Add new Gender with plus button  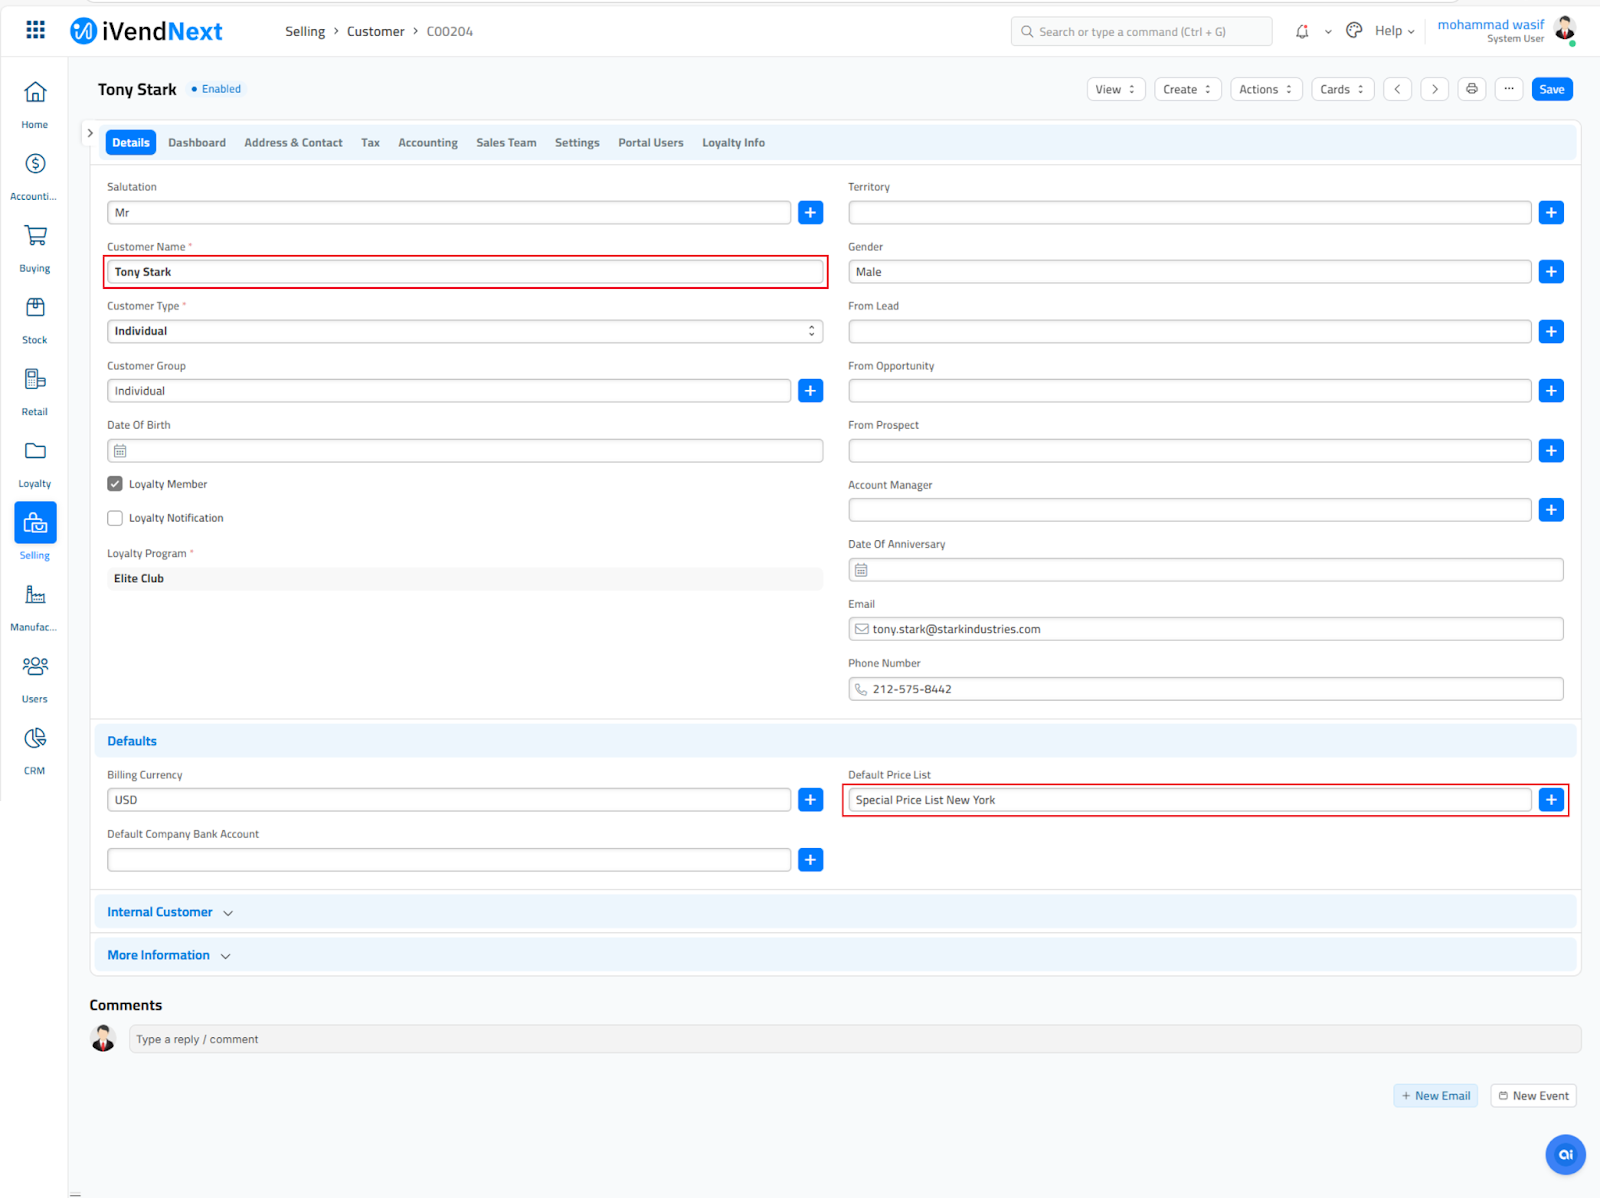[1551, 271]
